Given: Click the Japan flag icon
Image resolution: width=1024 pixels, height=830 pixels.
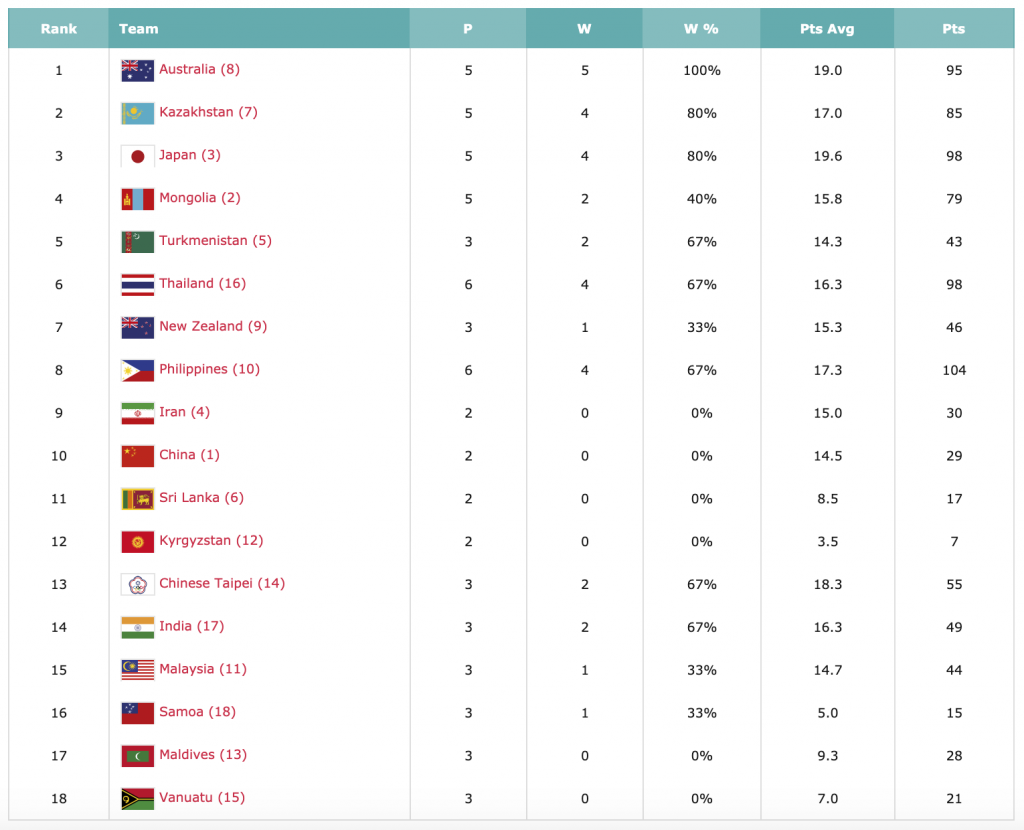Looking at the screenshot, I should pos(137,156).
